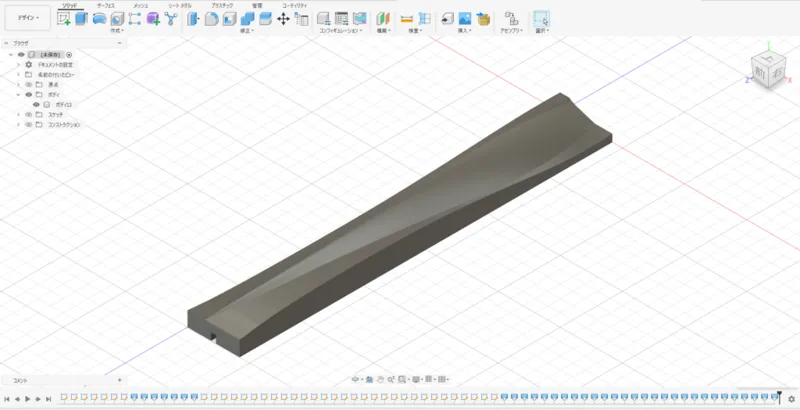Screen dimensions: 800x410
Task: Click the Orbit navigation icon
Action: 356,379
